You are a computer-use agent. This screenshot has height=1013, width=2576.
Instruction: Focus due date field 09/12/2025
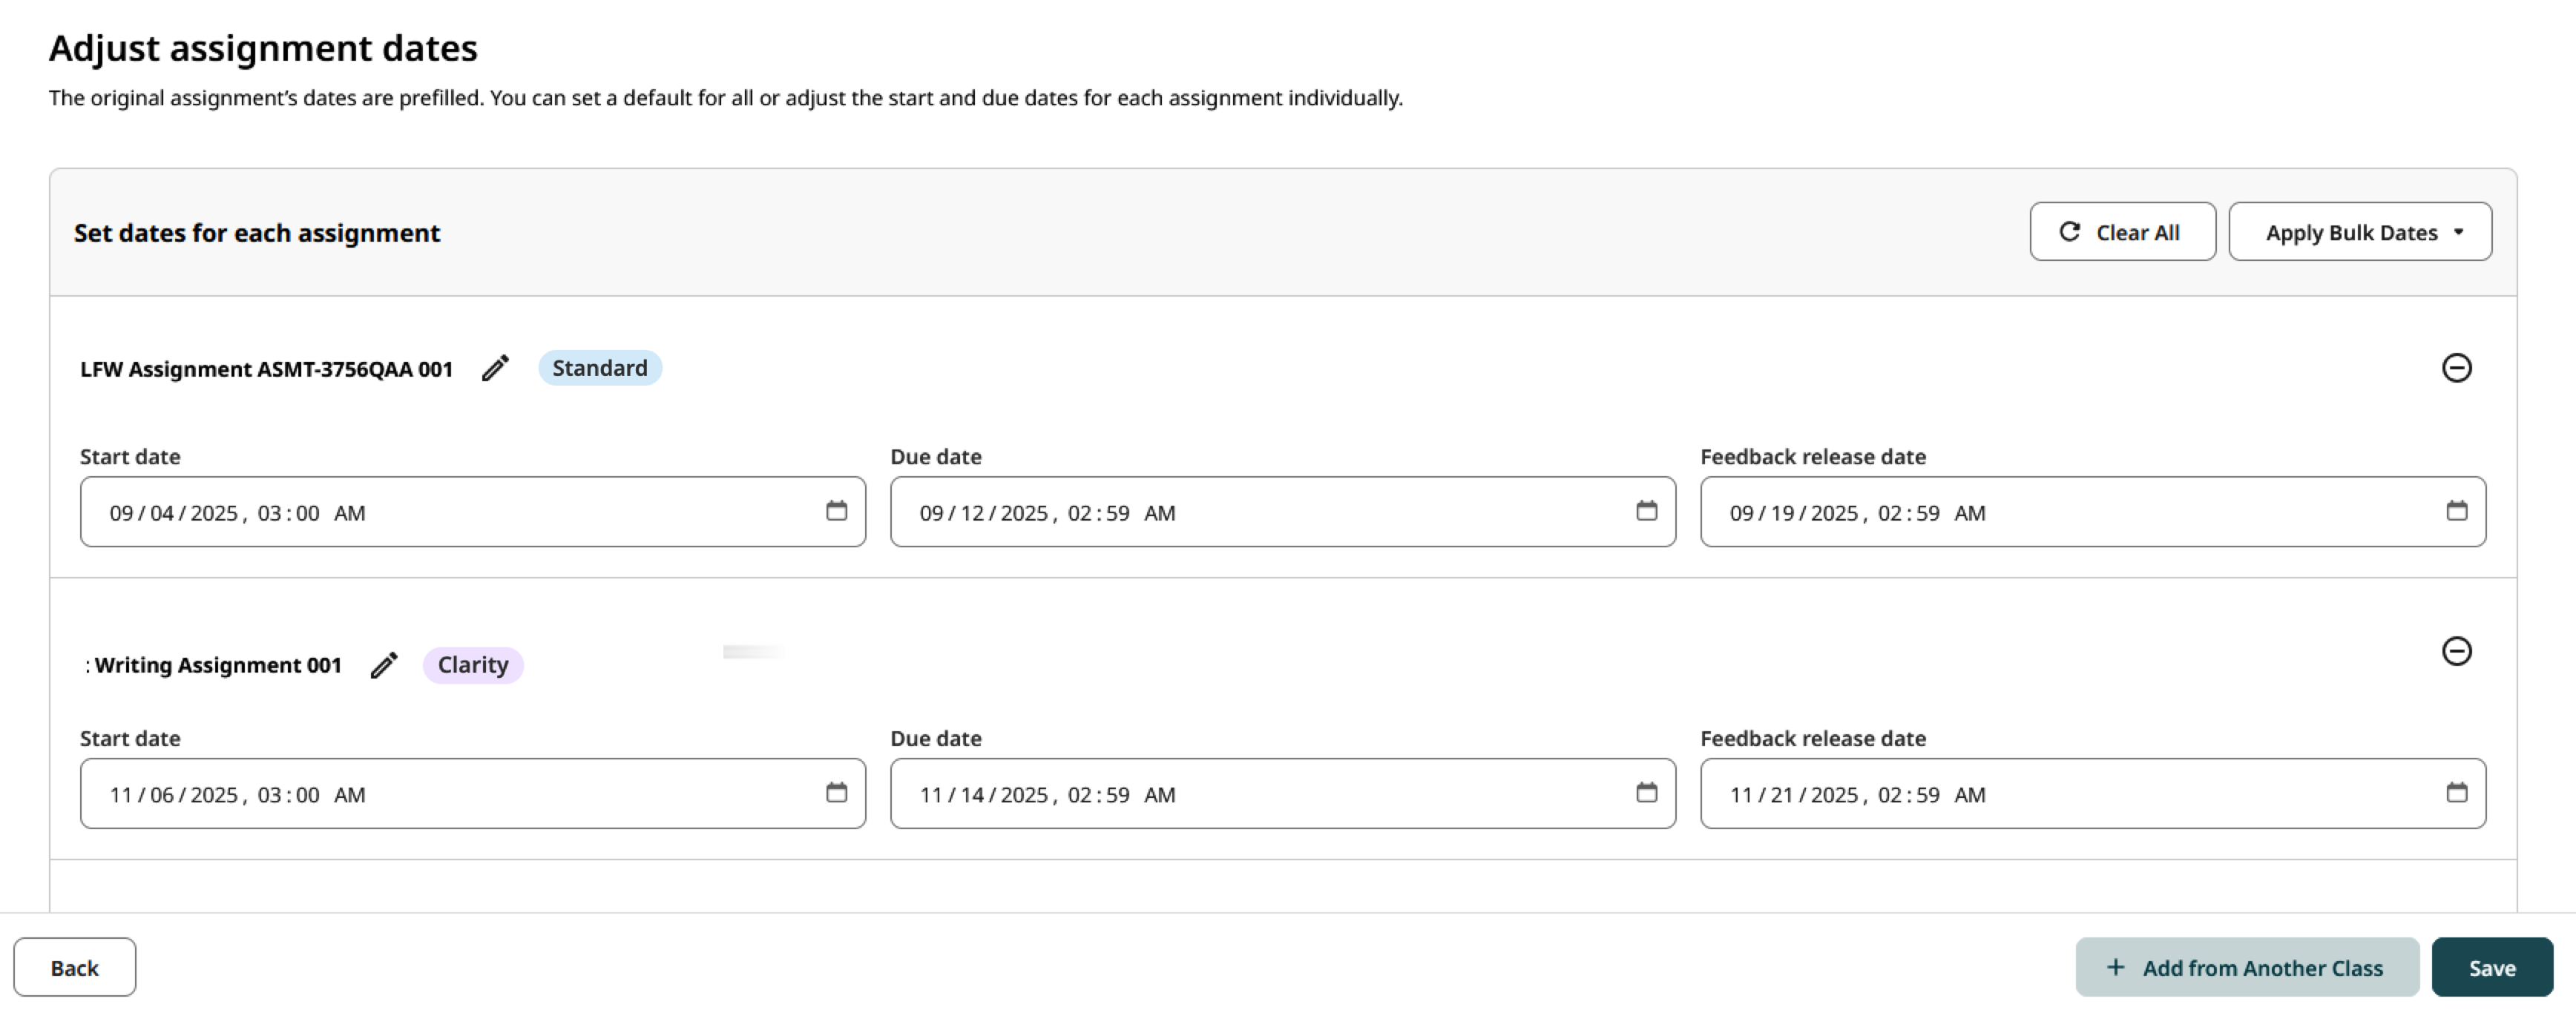click(x=1283, y=512)
